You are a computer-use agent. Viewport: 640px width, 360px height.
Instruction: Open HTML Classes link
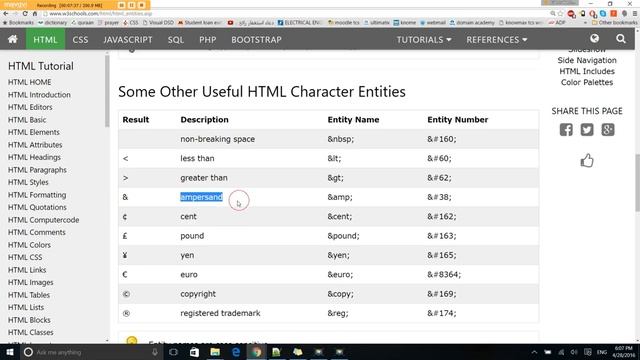(x=31, y=332)
